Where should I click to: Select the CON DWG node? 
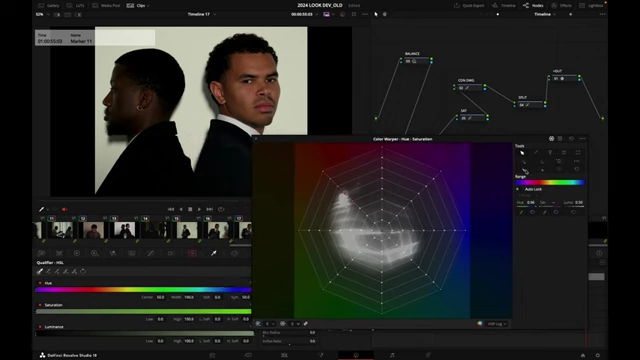tap(469, 87)
